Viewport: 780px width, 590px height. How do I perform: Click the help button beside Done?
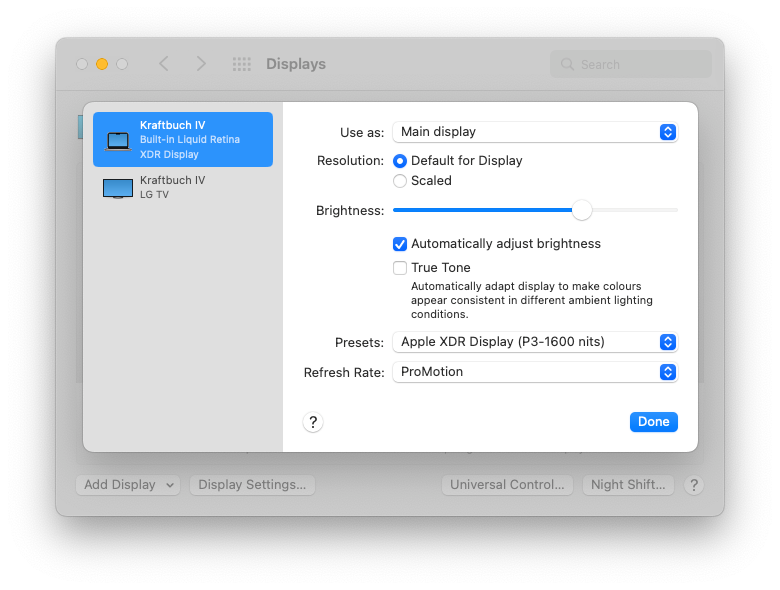pos(313,422)
